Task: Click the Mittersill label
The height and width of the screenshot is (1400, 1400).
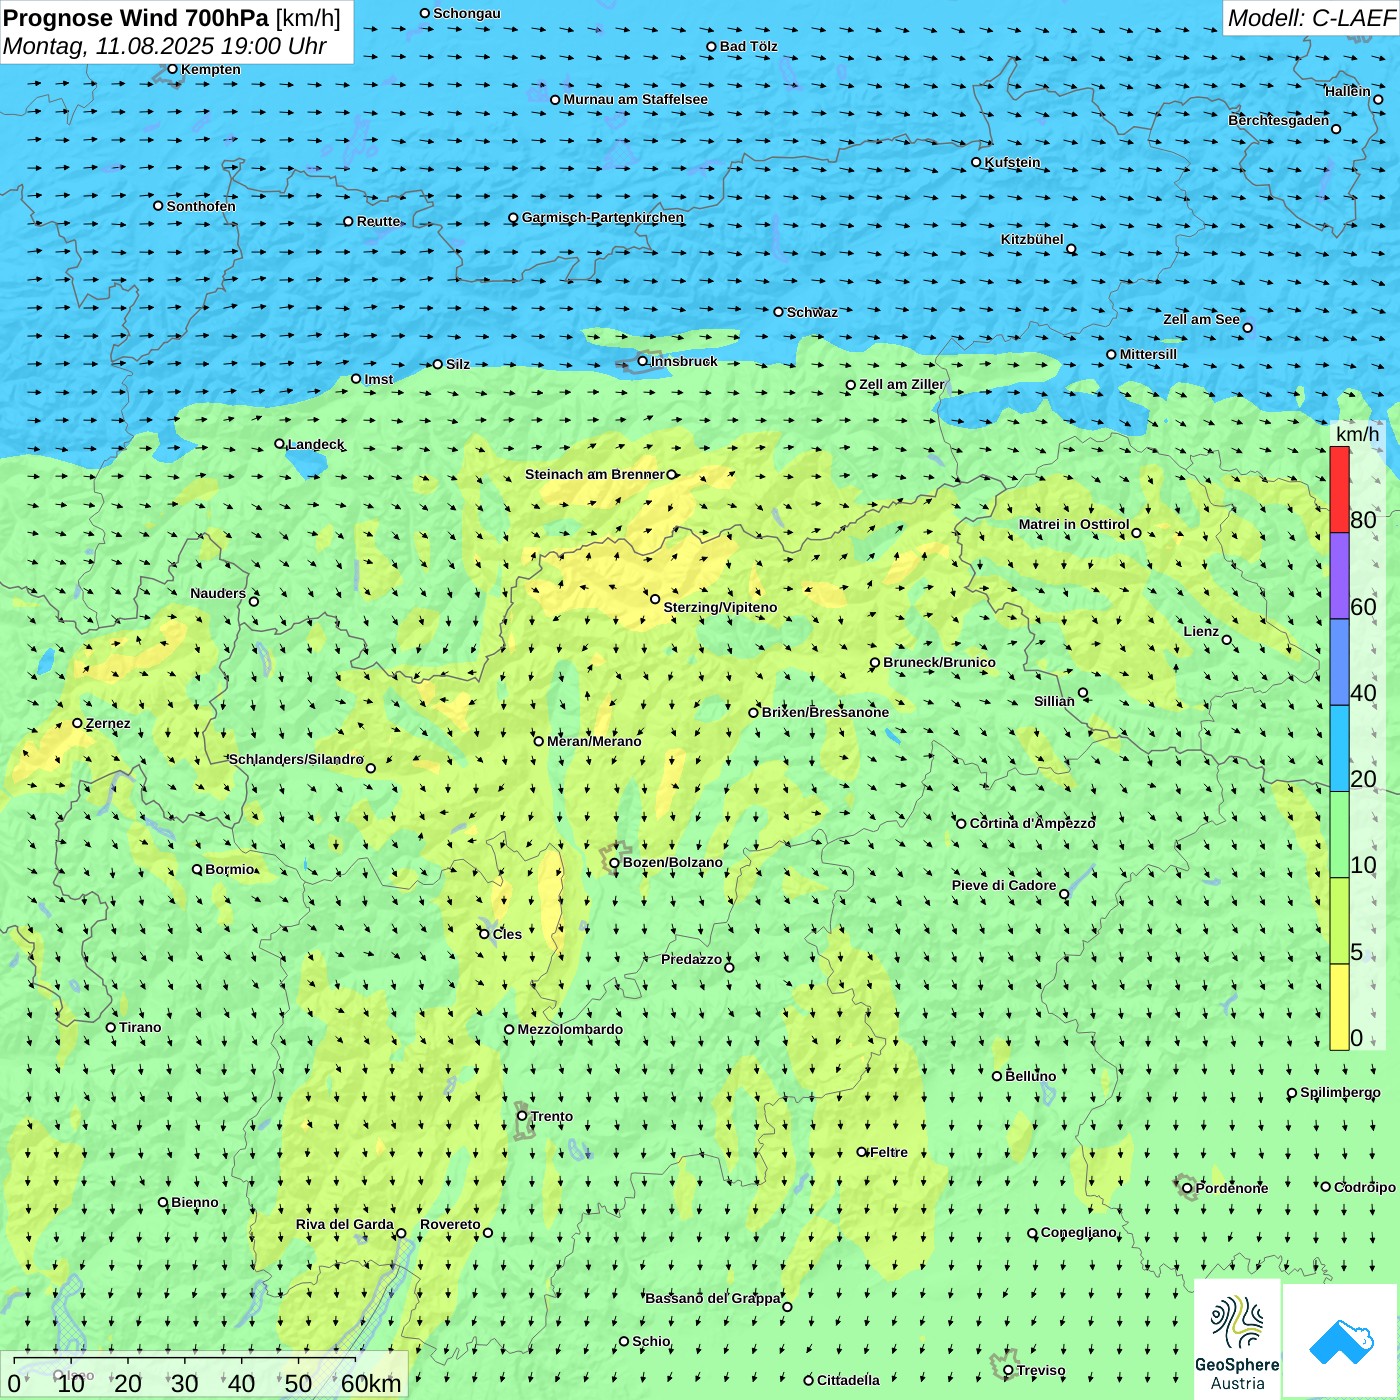Action: (x=1148, y=354)
